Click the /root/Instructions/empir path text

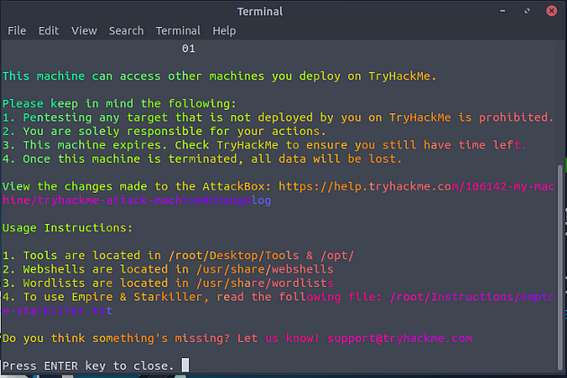[472, 297]
